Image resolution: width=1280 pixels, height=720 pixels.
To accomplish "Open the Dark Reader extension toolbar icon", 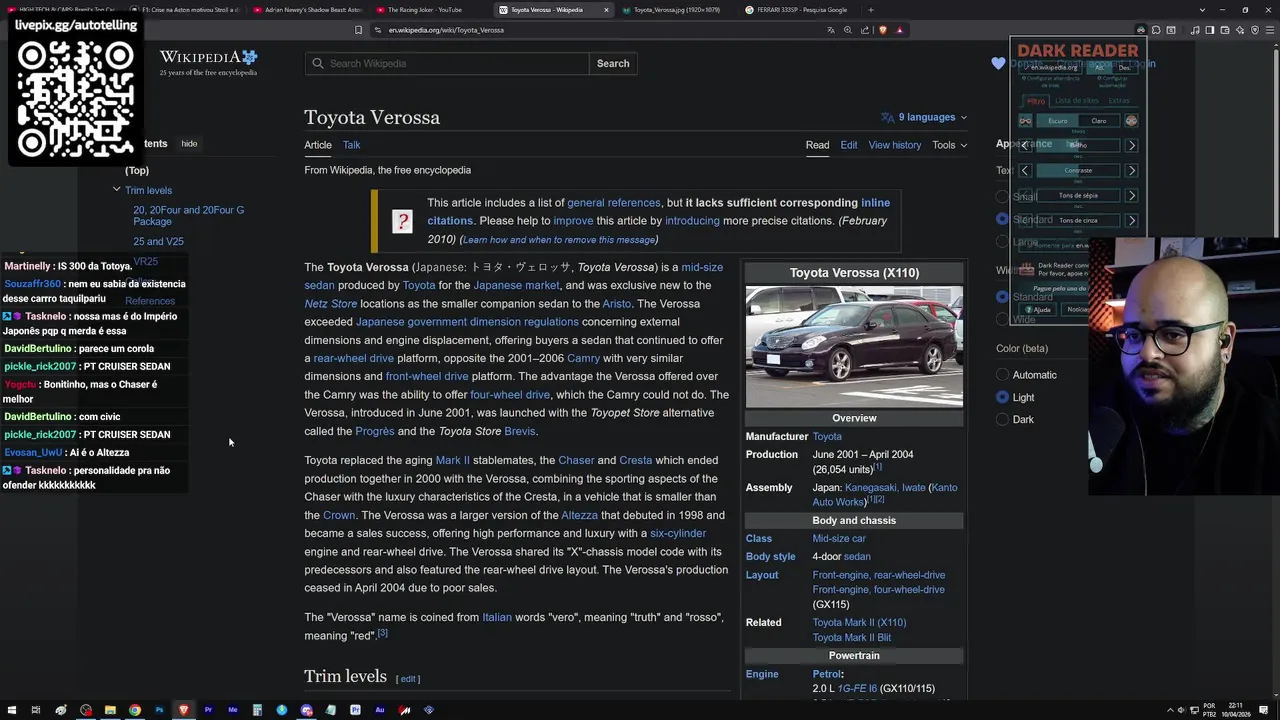I will [x=1141, y=30].
